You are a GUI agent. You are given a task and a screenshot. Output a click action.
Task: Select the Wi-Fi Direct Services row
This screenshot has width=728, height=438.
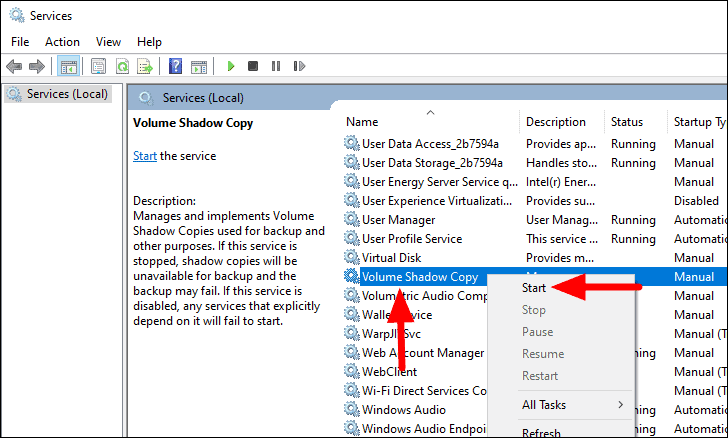coord(424,391)
